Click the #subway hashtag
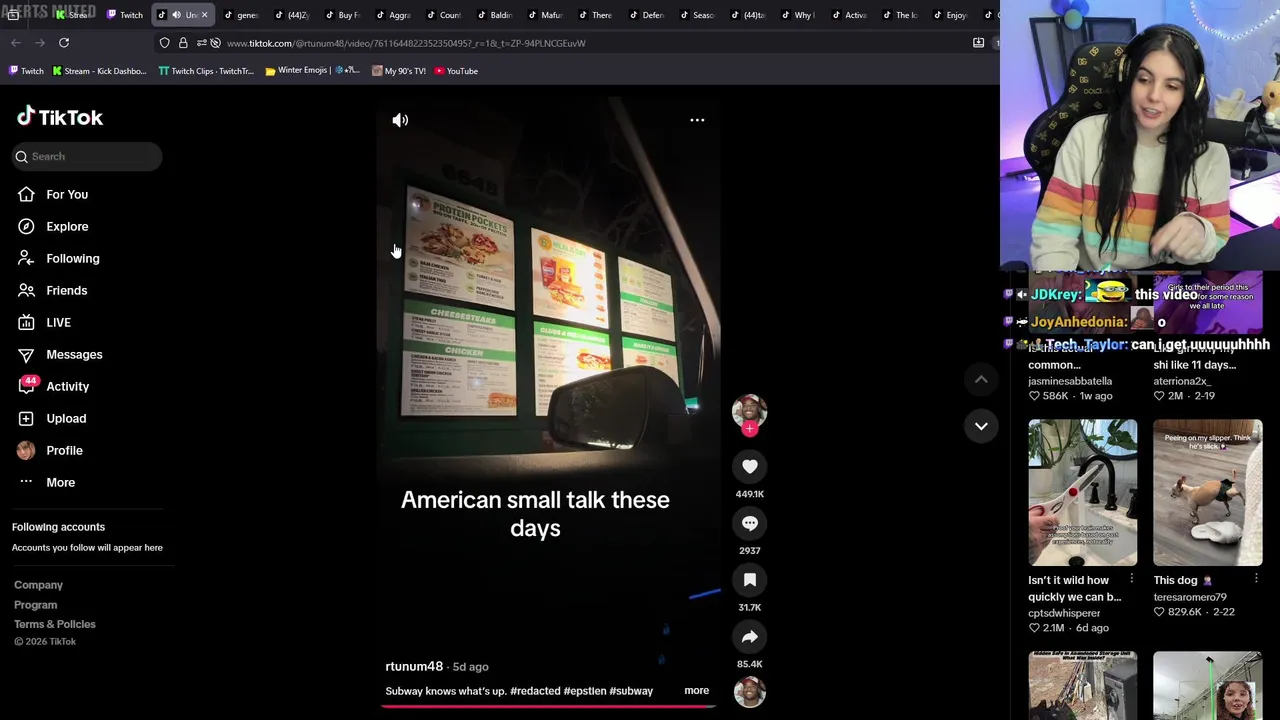The height and width of the screenshot is (720, 1280). pyautogui.click(x=631, y=691)
